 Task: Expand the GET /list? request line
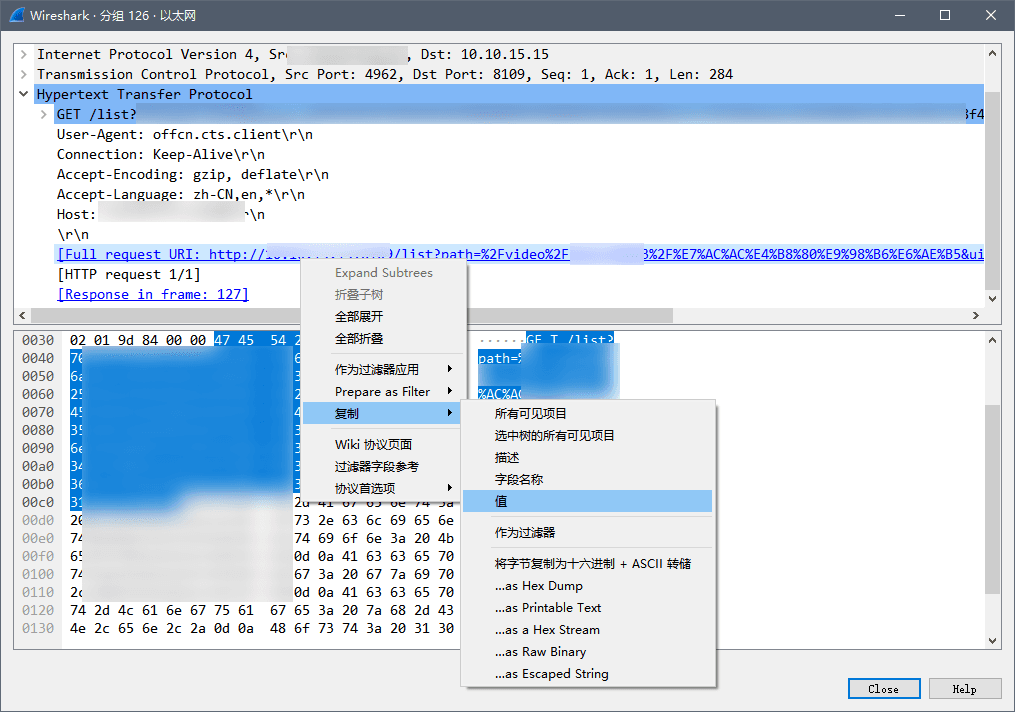tap(43, 115)
